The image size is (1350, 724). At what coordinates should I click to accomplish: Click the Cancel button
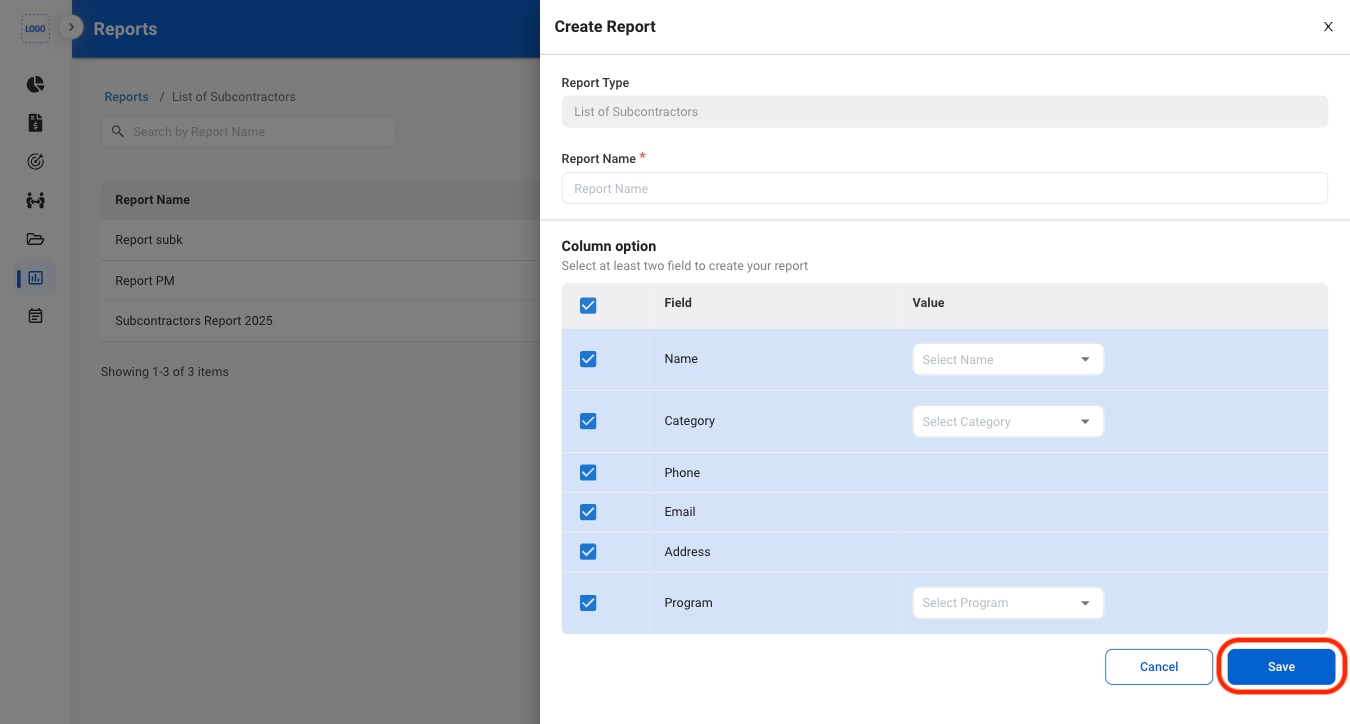[1159, 667]
